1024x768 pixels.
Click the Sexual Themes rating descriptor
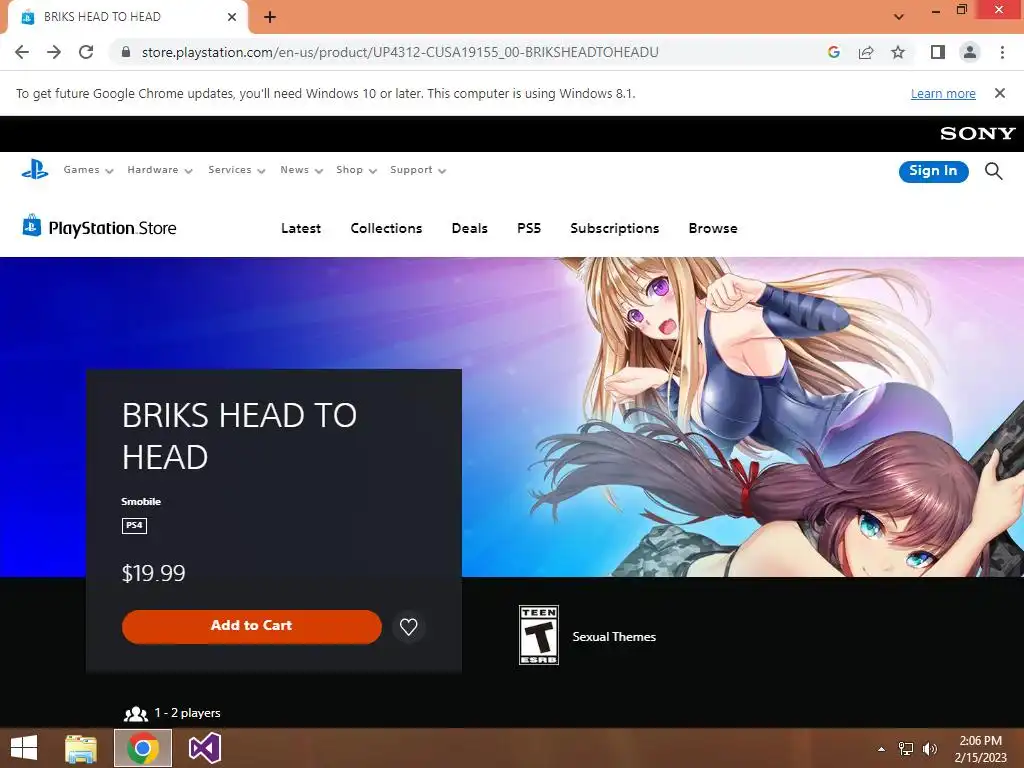pos(614,637)
